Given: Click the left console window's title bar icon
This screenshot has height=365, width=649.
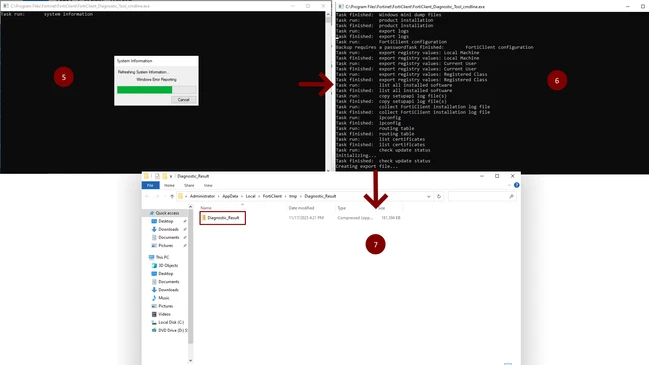Looking at the screenshot, I should (6, 6).
